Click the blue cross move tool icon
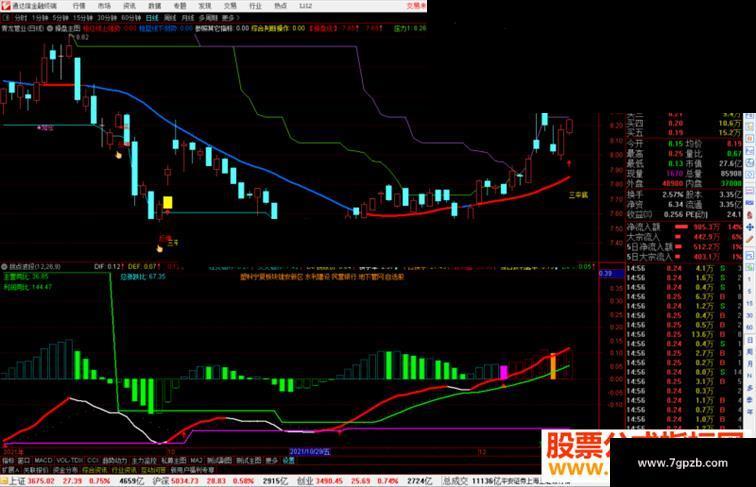This screenshot has height=487, width=756. pyautogui.click(x=750, y=227)
